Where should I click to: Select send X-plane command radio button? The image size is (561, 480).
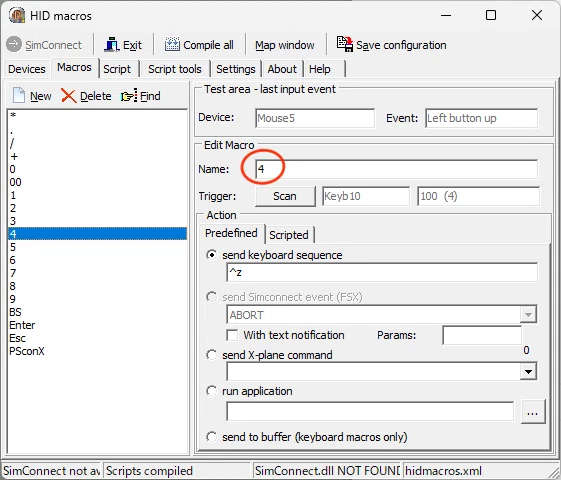[211, 355]
